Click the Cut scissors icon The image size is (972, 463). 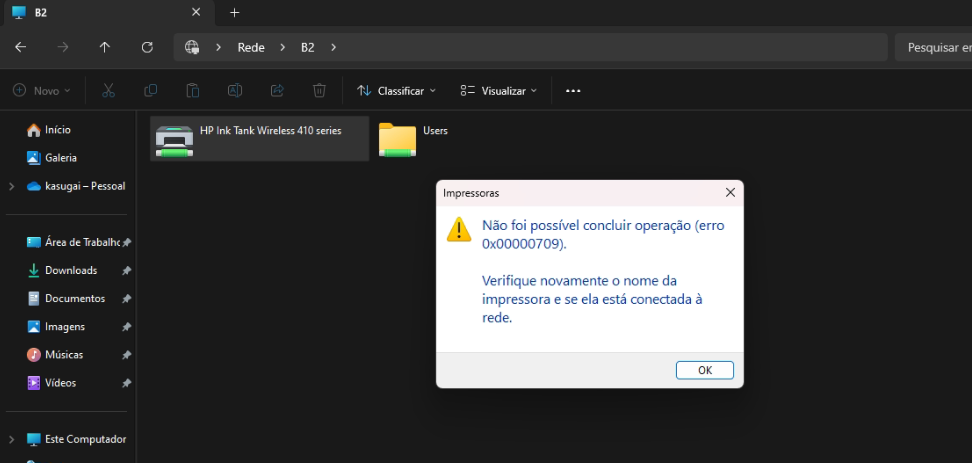click(108, 90)
